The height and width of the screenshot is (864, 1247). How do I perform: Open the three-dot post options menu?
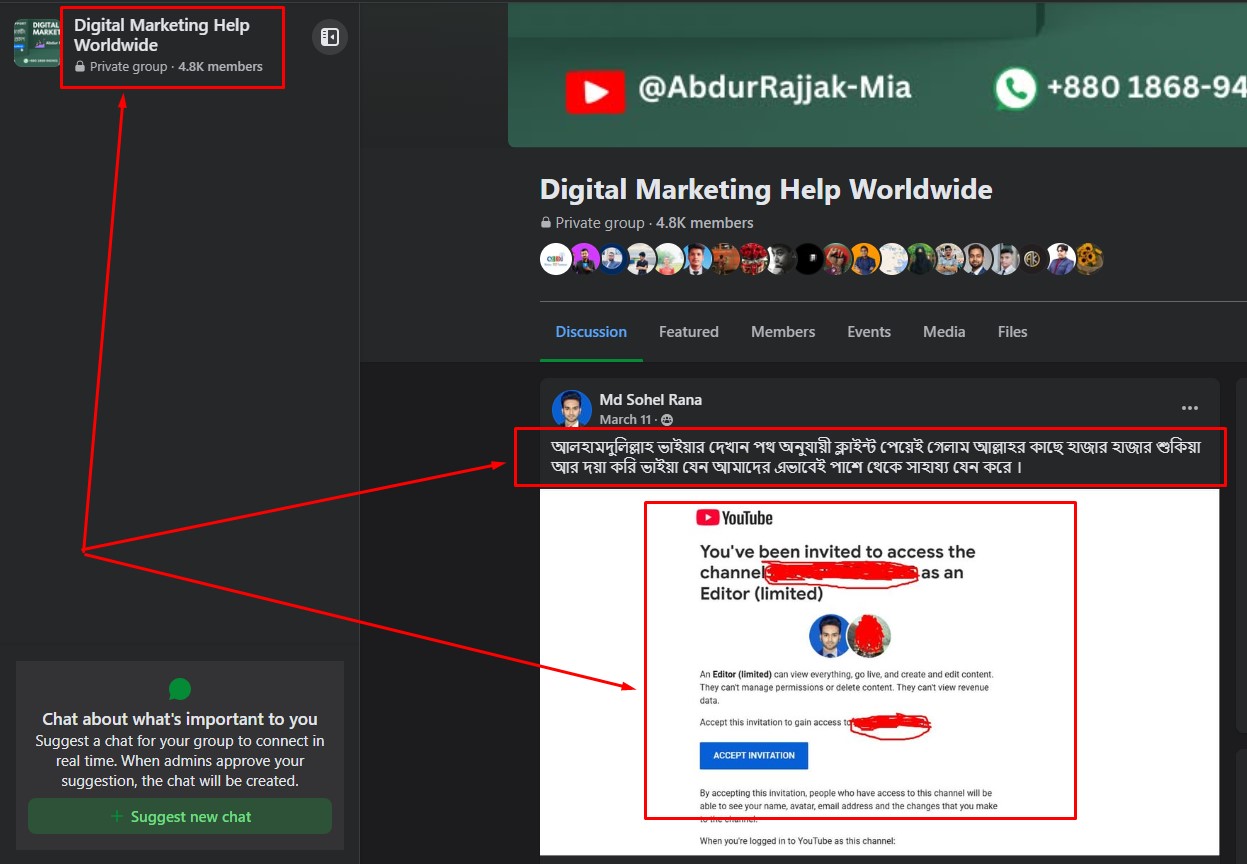1190,408
